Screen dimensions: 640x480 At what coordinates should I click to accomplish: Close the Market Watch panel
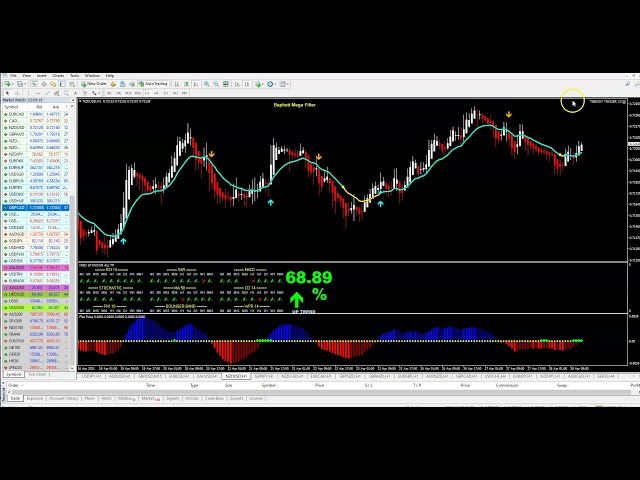coord(73,100)
